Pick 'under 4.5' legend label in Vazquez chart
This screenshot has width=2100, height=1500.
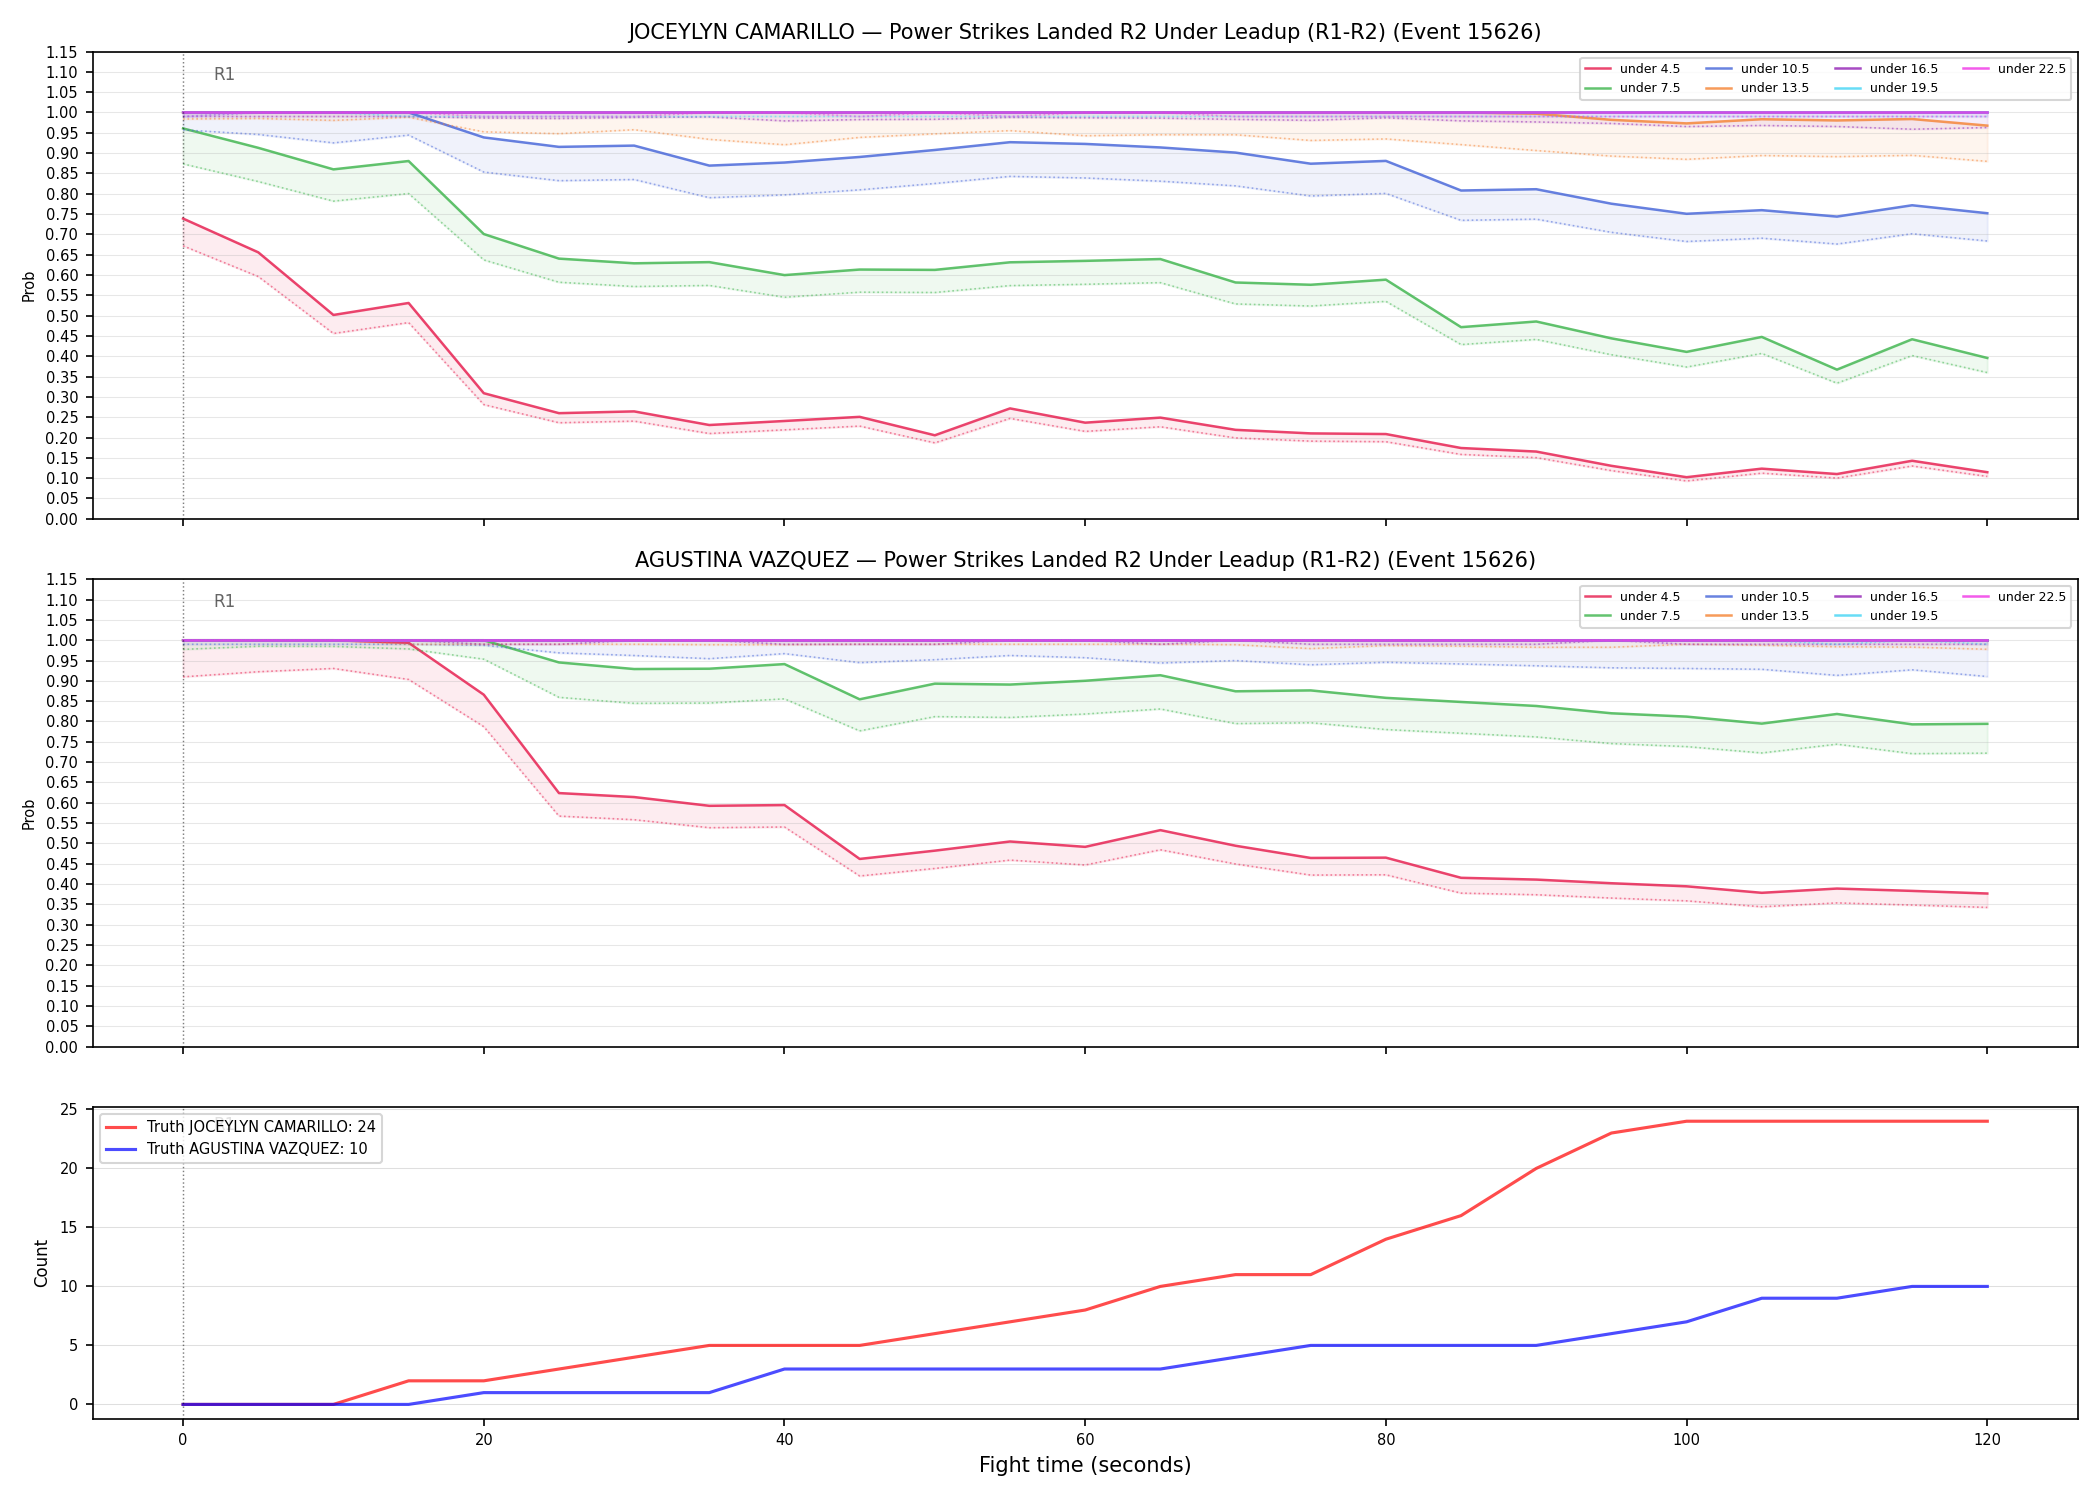(1650, 597)
